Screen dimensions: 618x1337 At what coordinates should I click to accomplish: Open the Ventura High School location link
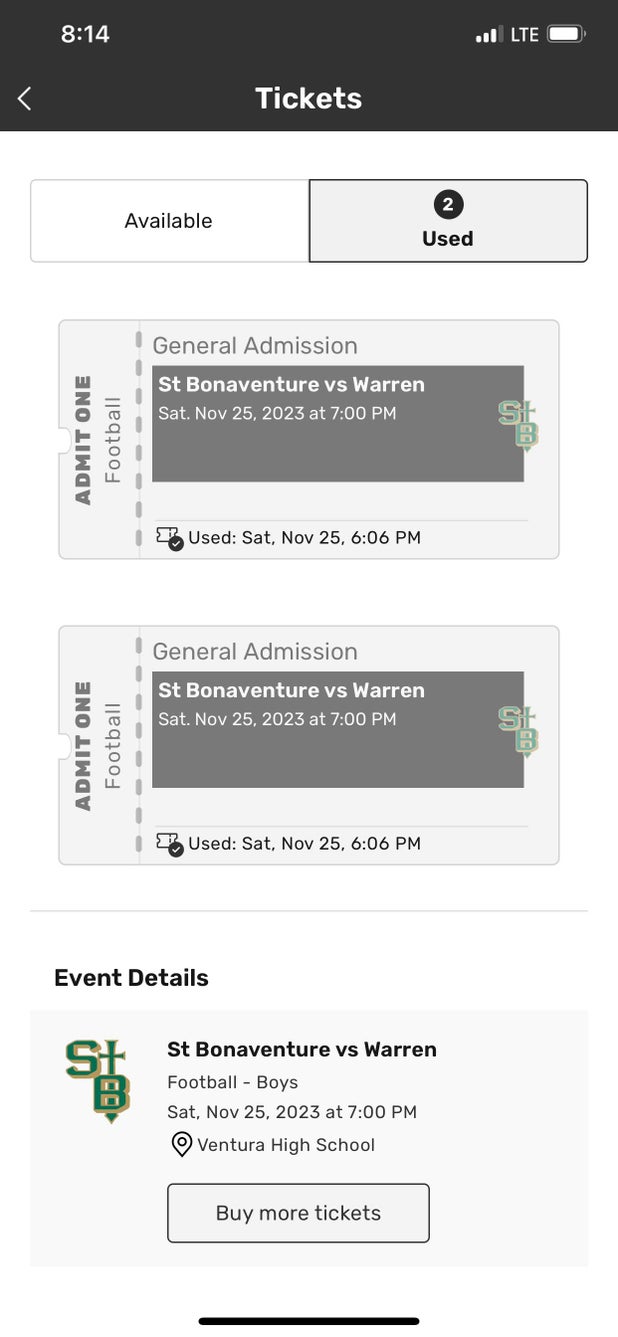tap(286, 1145)
